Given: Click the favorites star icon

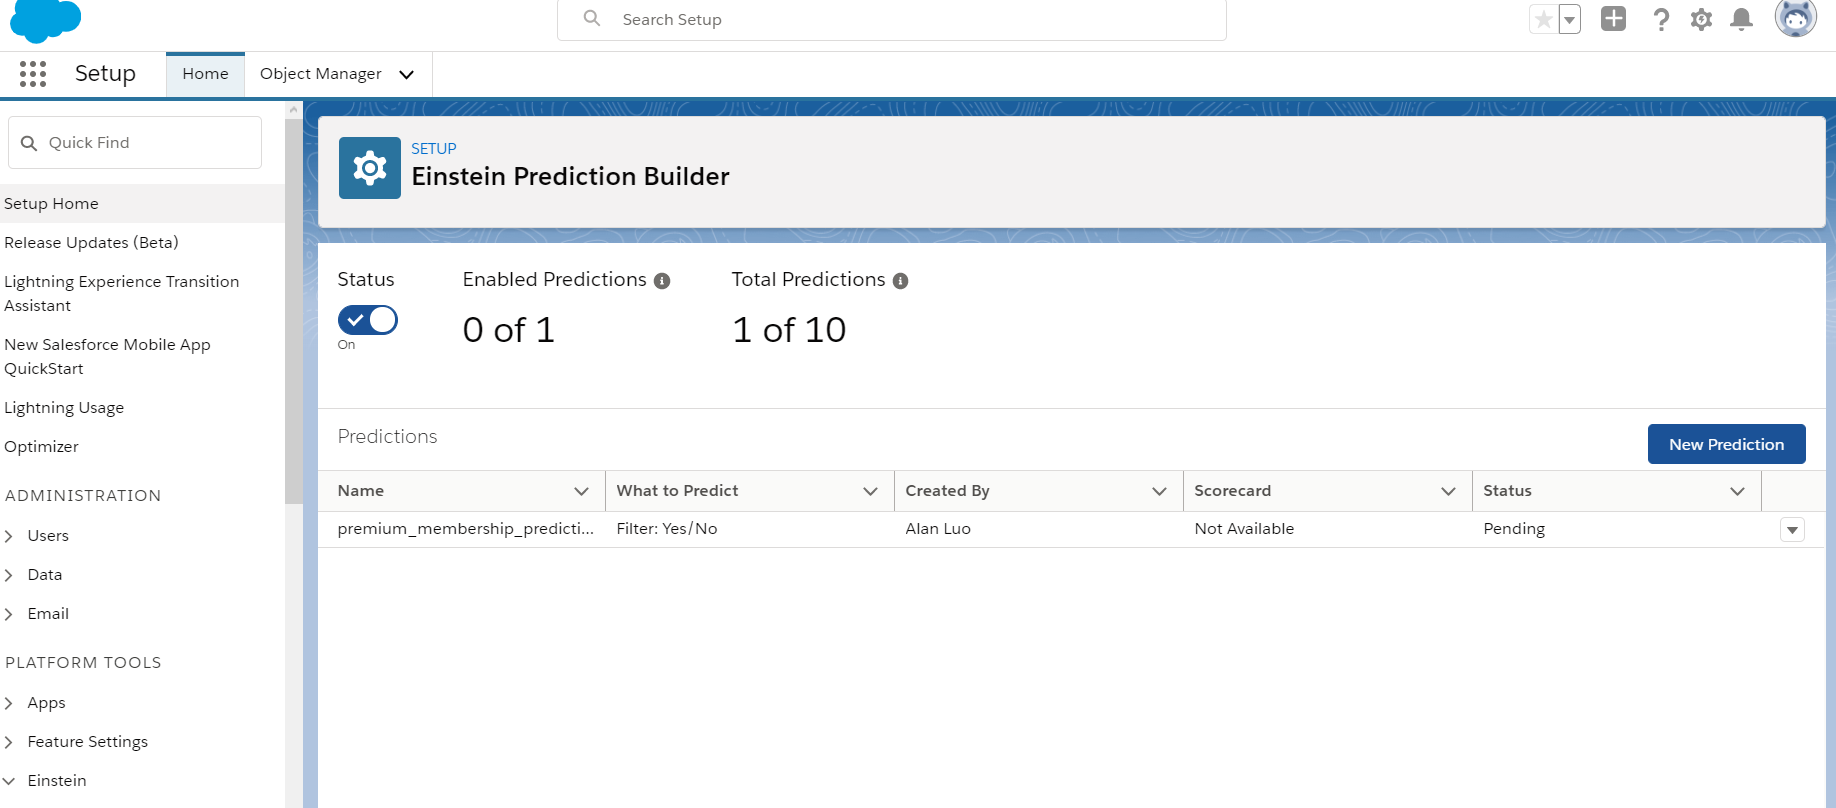Looking at the screenshot, I should tap(1543, 19).
